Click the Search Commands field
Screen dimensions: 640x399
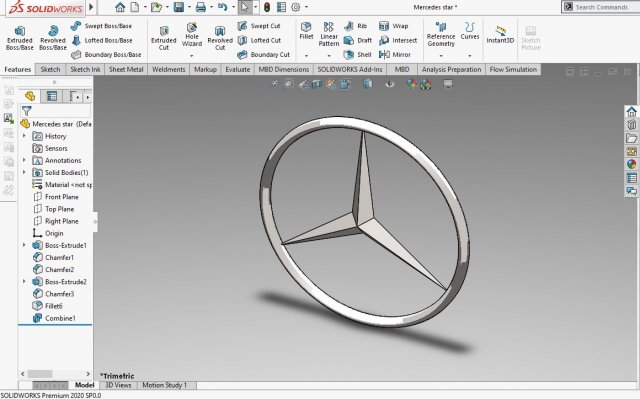coord(601,7)
